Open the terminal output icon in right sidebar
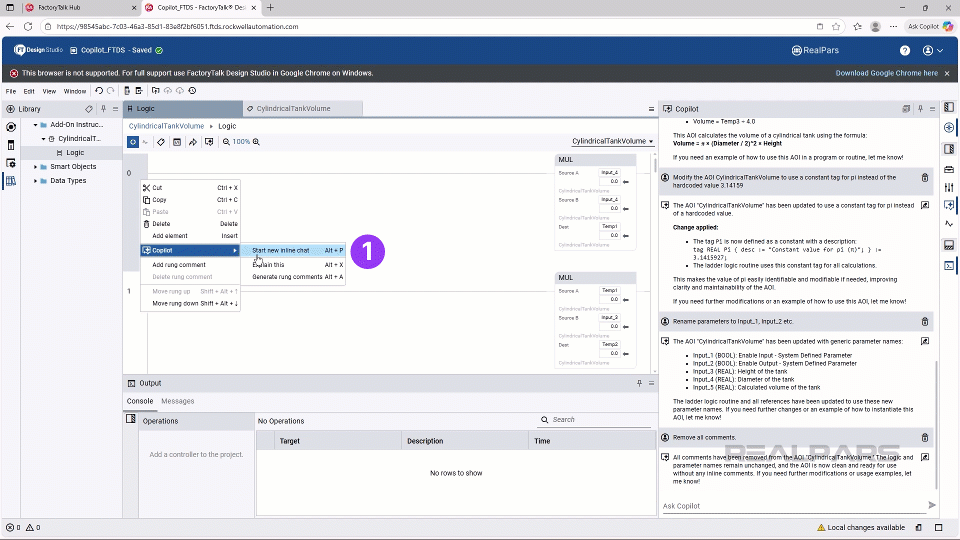Screen dimensions: 960x540 (949, 266)
